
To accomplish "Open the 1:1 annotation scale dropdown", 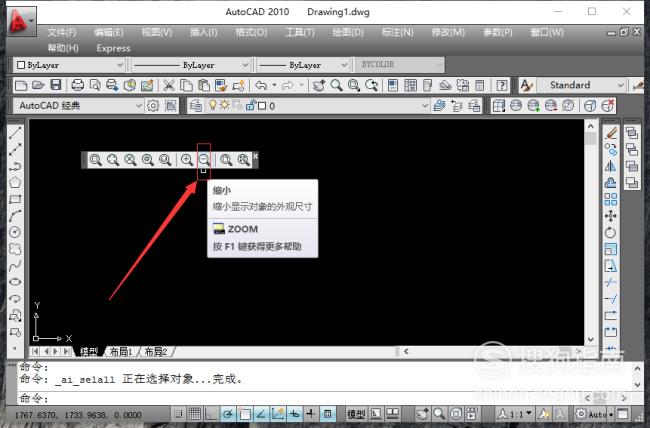I will [529, 413].
